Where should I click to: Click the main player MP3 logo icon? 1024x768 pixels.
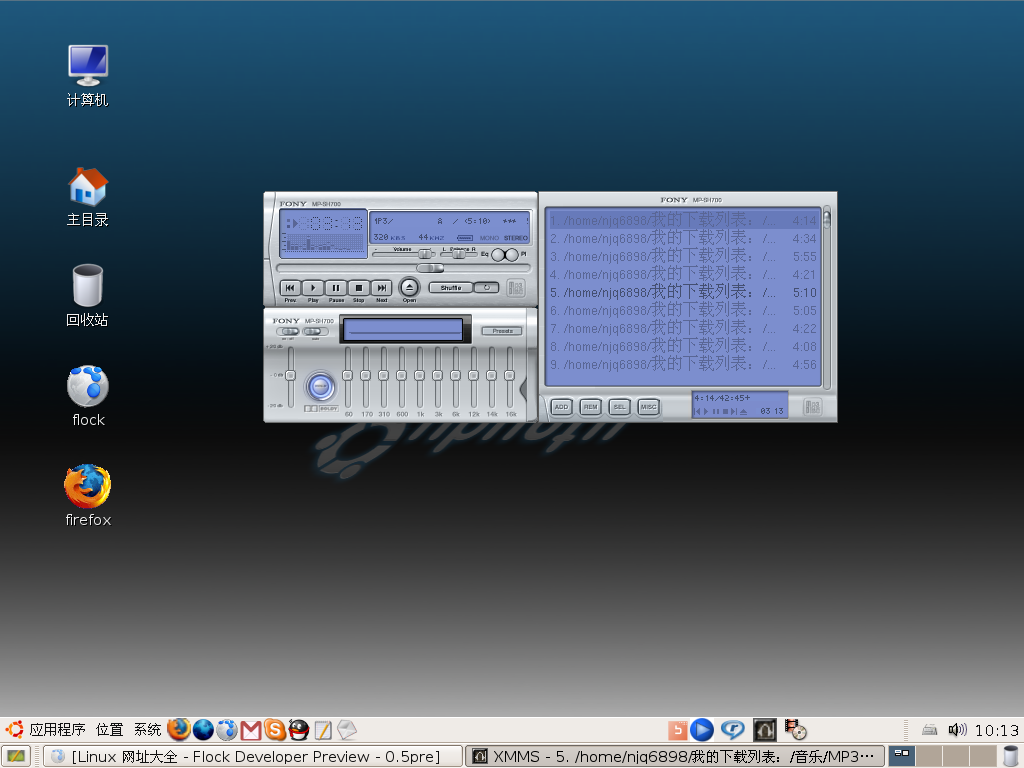pos(516,287)
